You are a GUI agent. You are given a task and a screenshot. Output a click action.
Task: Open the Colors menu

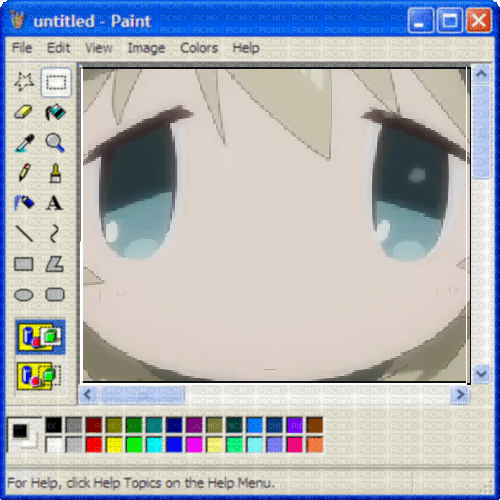(x=199, y=48)
